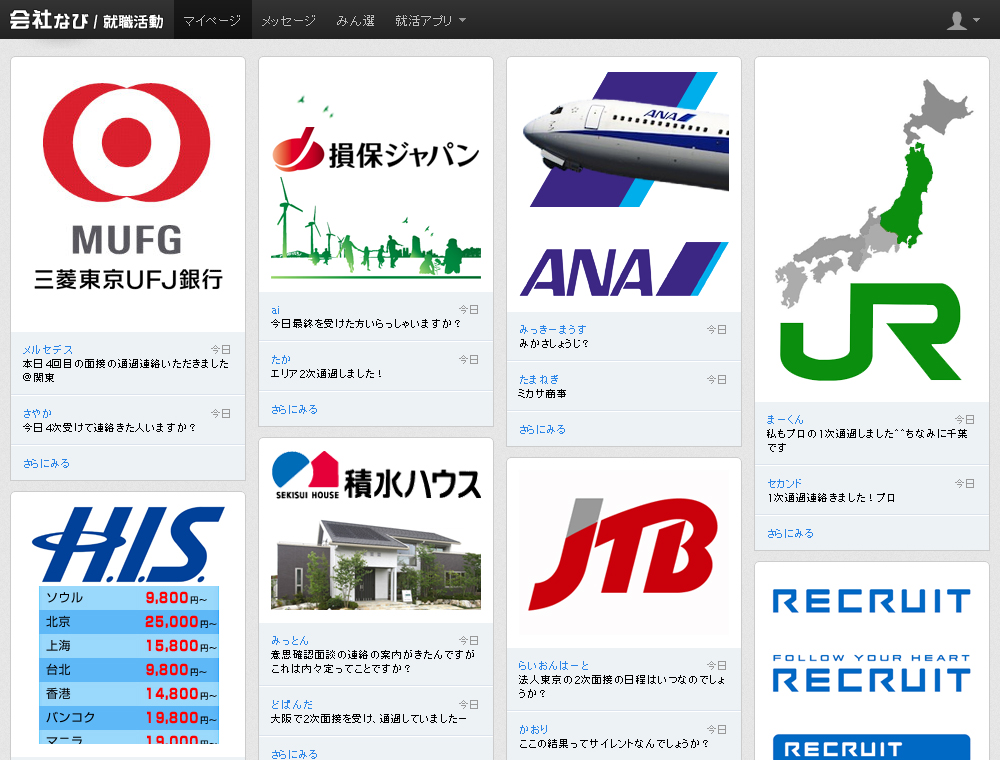
Task: Open the user profile icon menu
Action: 962,20
